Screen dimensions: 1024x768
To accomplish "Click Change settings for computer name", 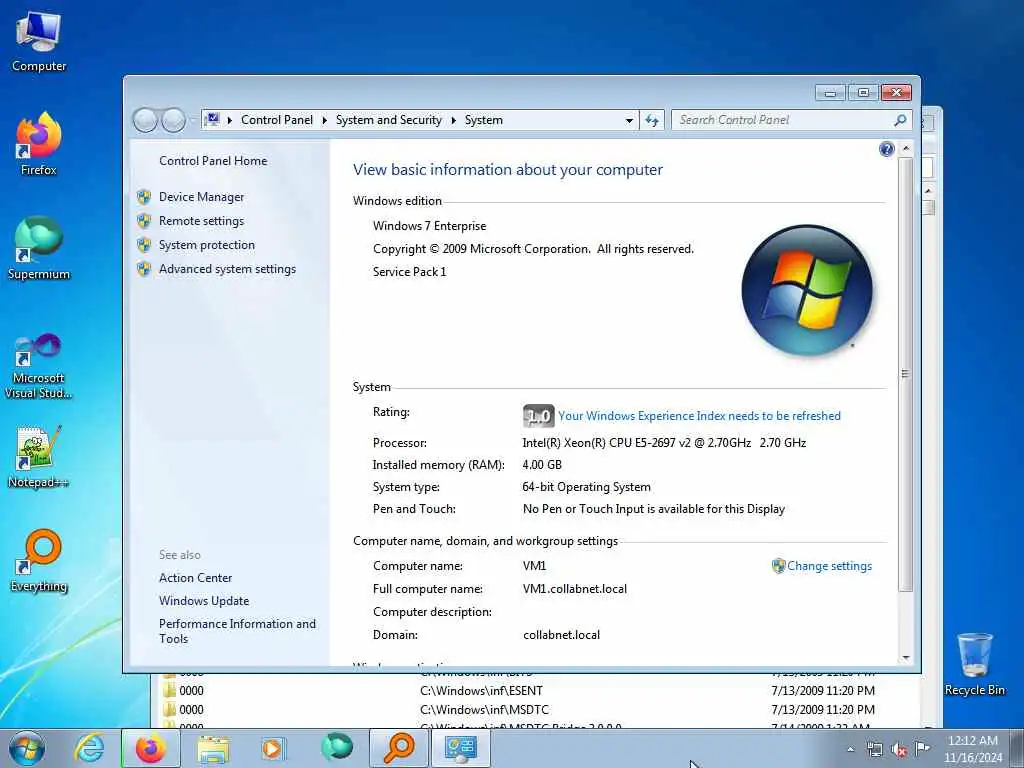I will pyautogui.click(x=829, y=566).
